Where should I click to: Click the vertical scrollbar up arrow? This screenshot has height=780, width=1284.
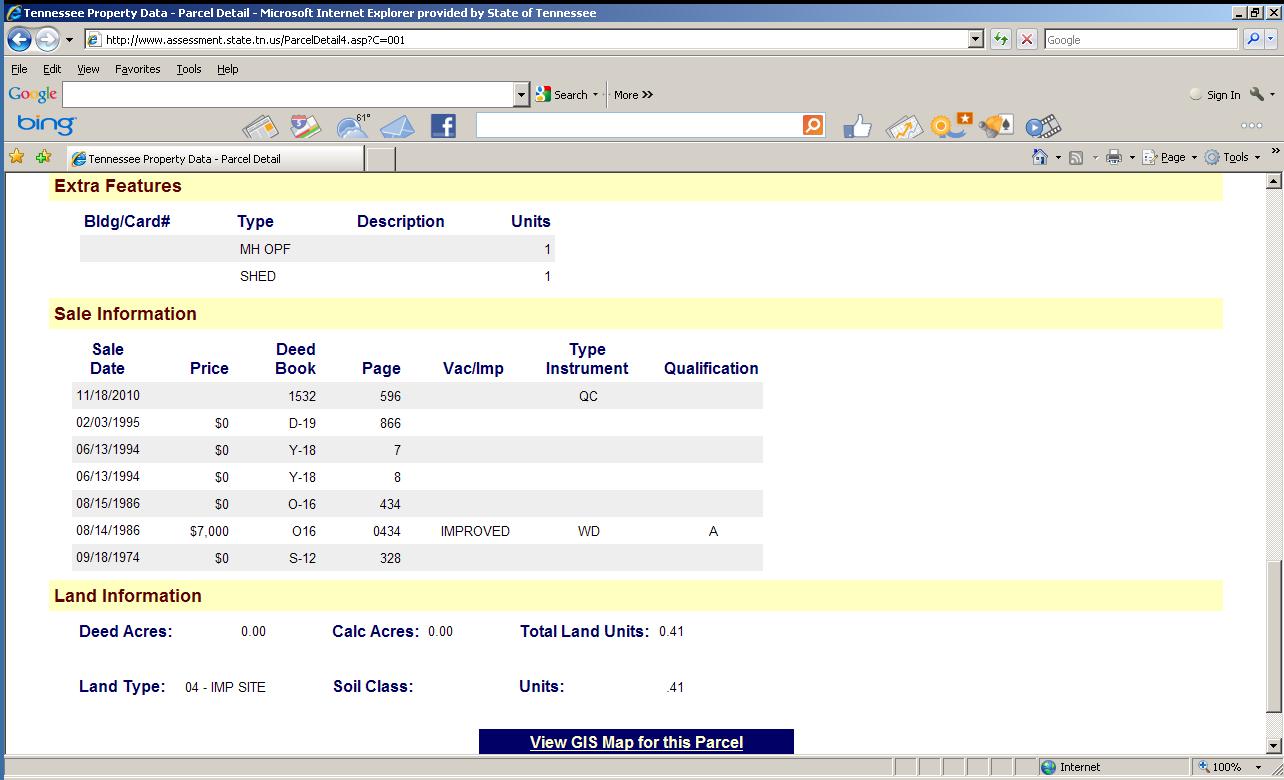1274,181
